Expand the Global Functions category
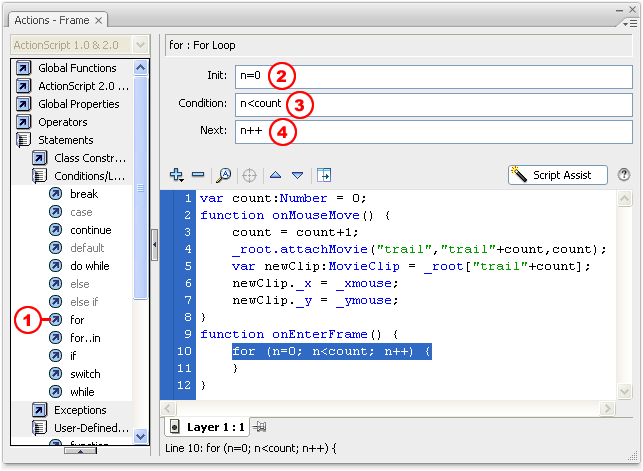Viewport: 643px width, 471px height. click(77, 68)
